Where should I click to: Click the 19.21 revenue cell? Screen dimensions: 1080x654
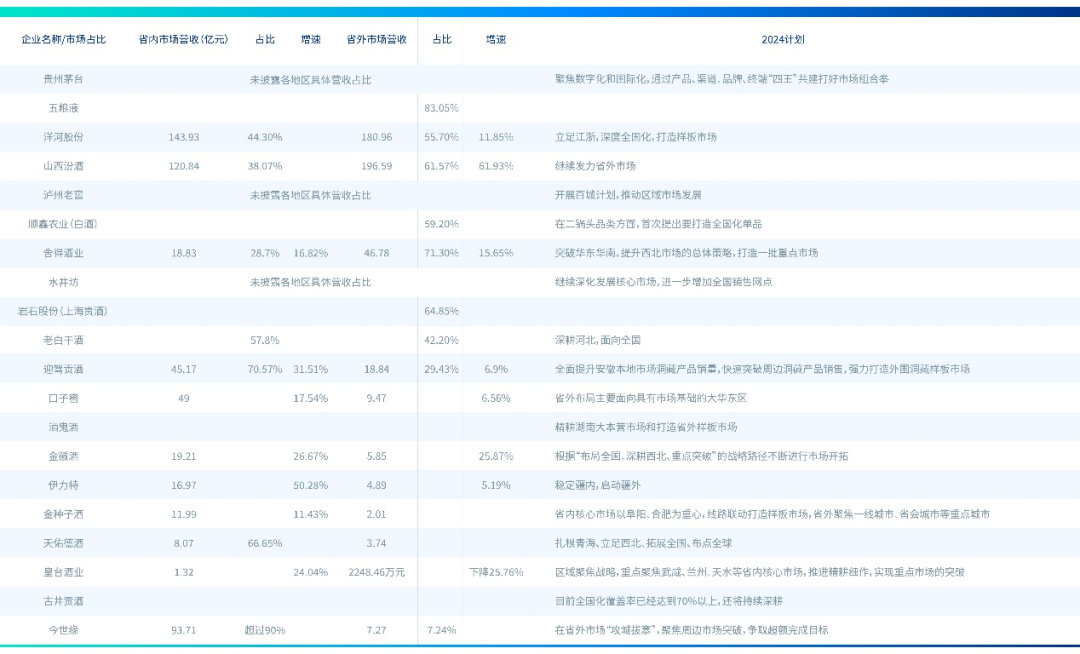[x=184, y=456]
